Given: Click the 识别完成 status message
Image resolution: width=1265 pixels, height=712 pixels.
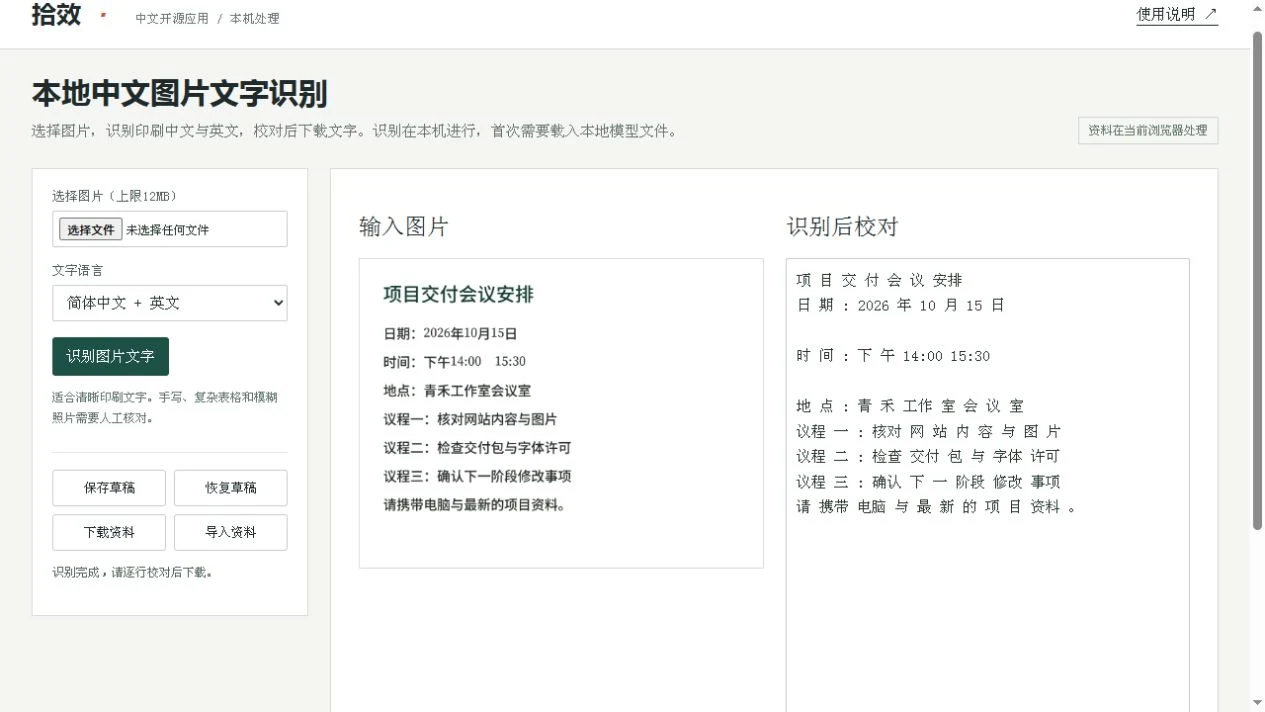Looking at the screenshot, I should coord(132,573).
